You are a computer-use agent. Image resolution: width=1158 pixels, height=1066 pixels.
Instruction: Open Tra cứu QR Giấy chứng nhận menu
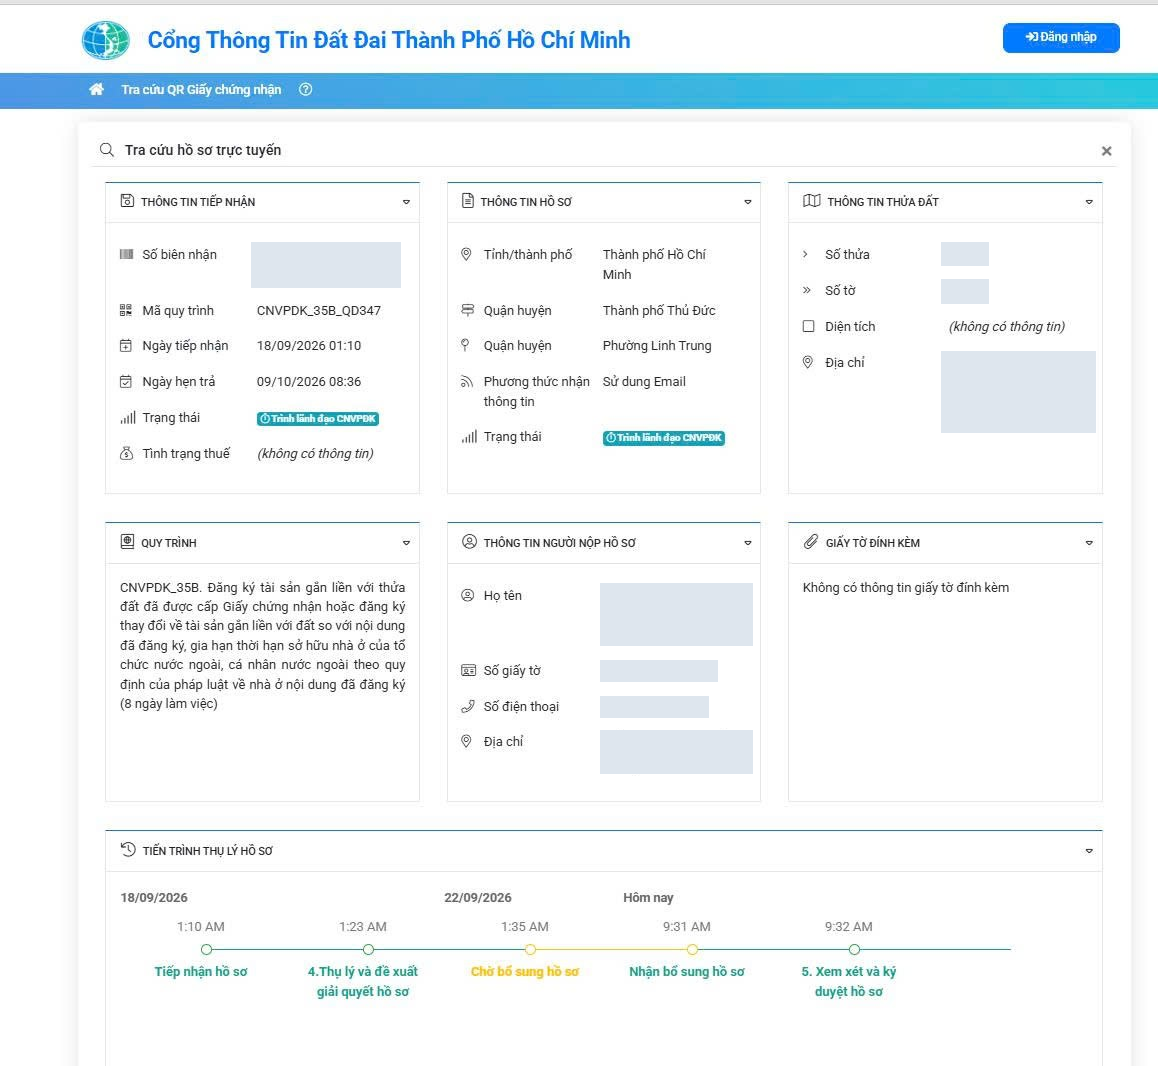click(201, 89)
